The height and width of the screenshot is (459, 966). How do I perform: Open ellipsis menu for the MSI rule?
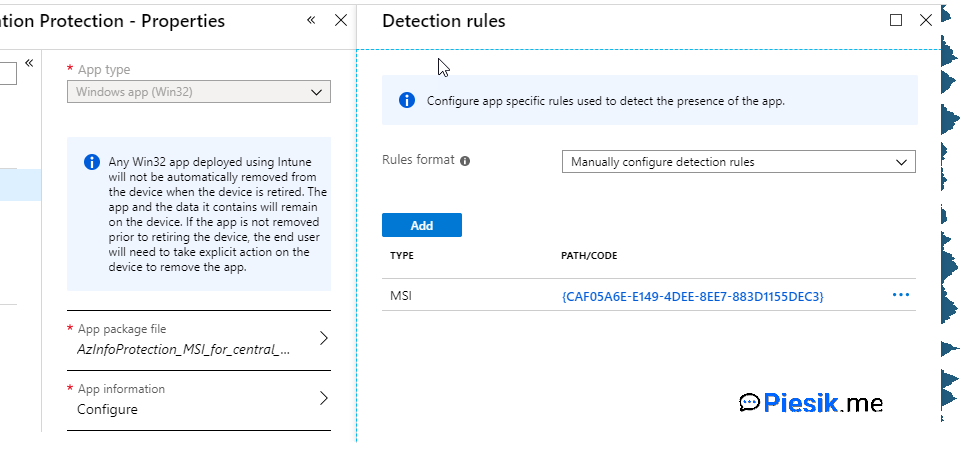coord(900,295)
